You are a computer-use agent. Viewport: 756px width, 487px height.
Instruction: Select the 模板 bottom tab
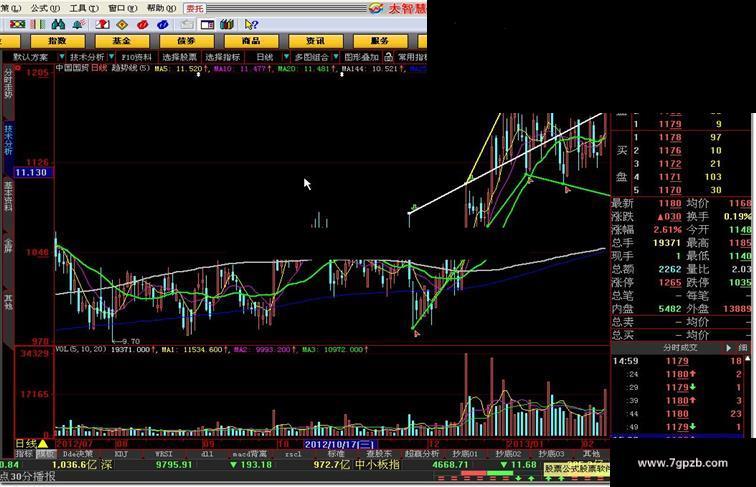(46, 454)
